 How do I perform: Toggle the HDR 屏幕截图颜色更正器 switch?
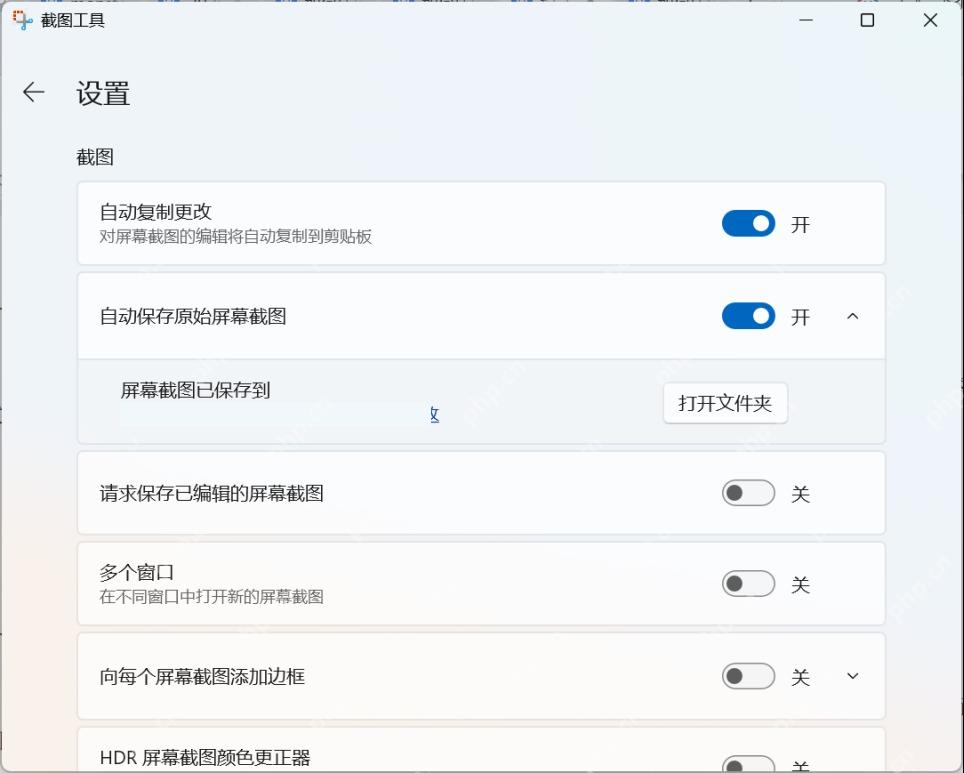(x=748, y=764)
